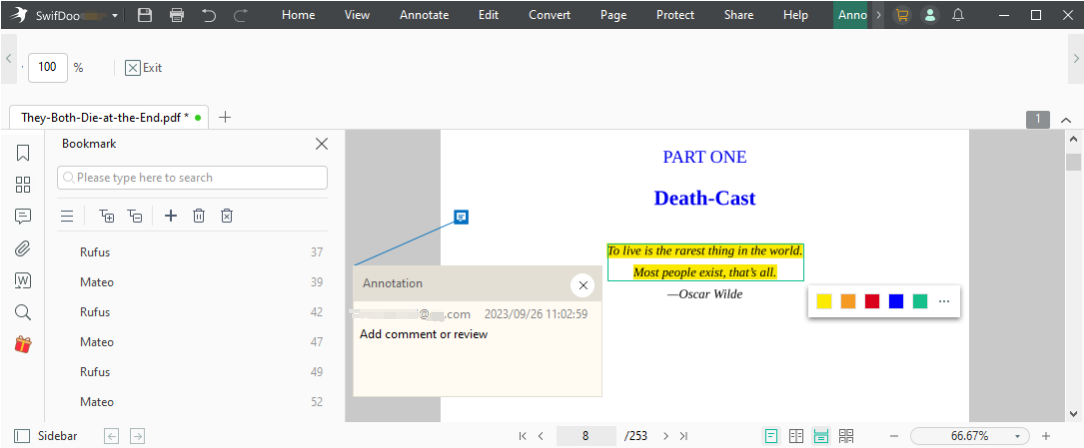Open the comments list sidebar icon
1084x448 pixels.
click(23, 216)
